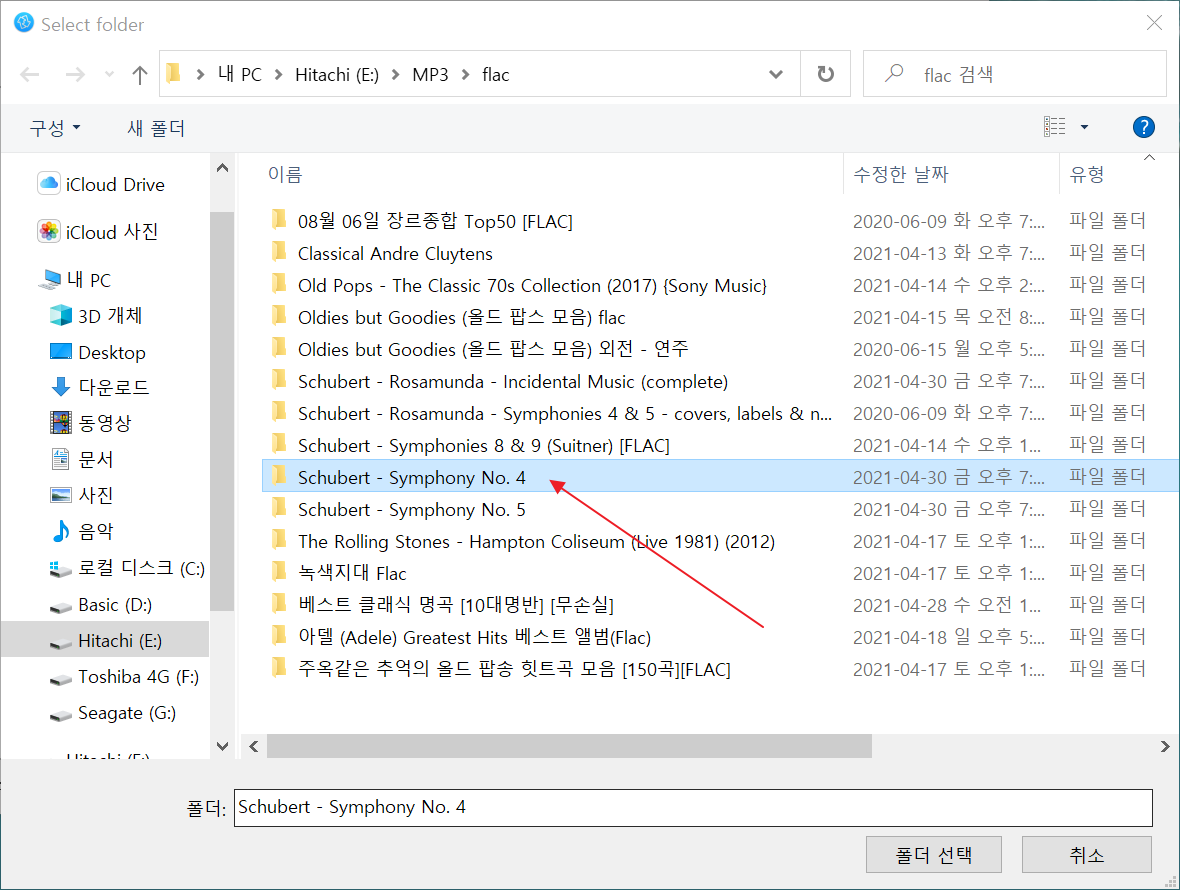The image size is (1180, 890).
Task: Select 주옥같은 추억의 올드 팝송 folder
Action: point(719,669)
